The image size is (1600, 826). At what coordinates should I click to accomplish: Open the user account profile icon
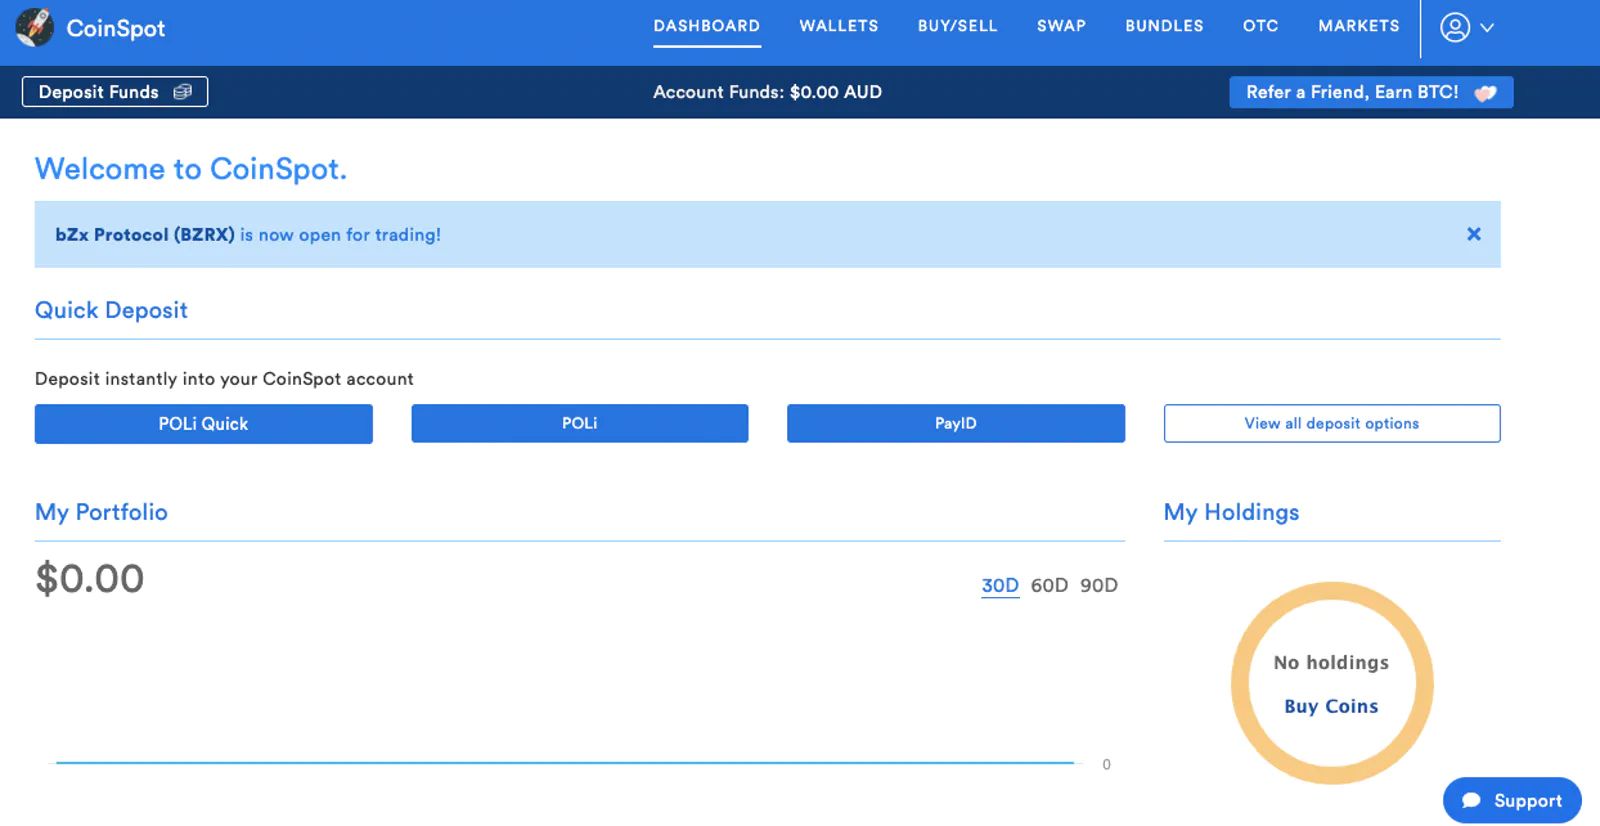point(1455,27)
